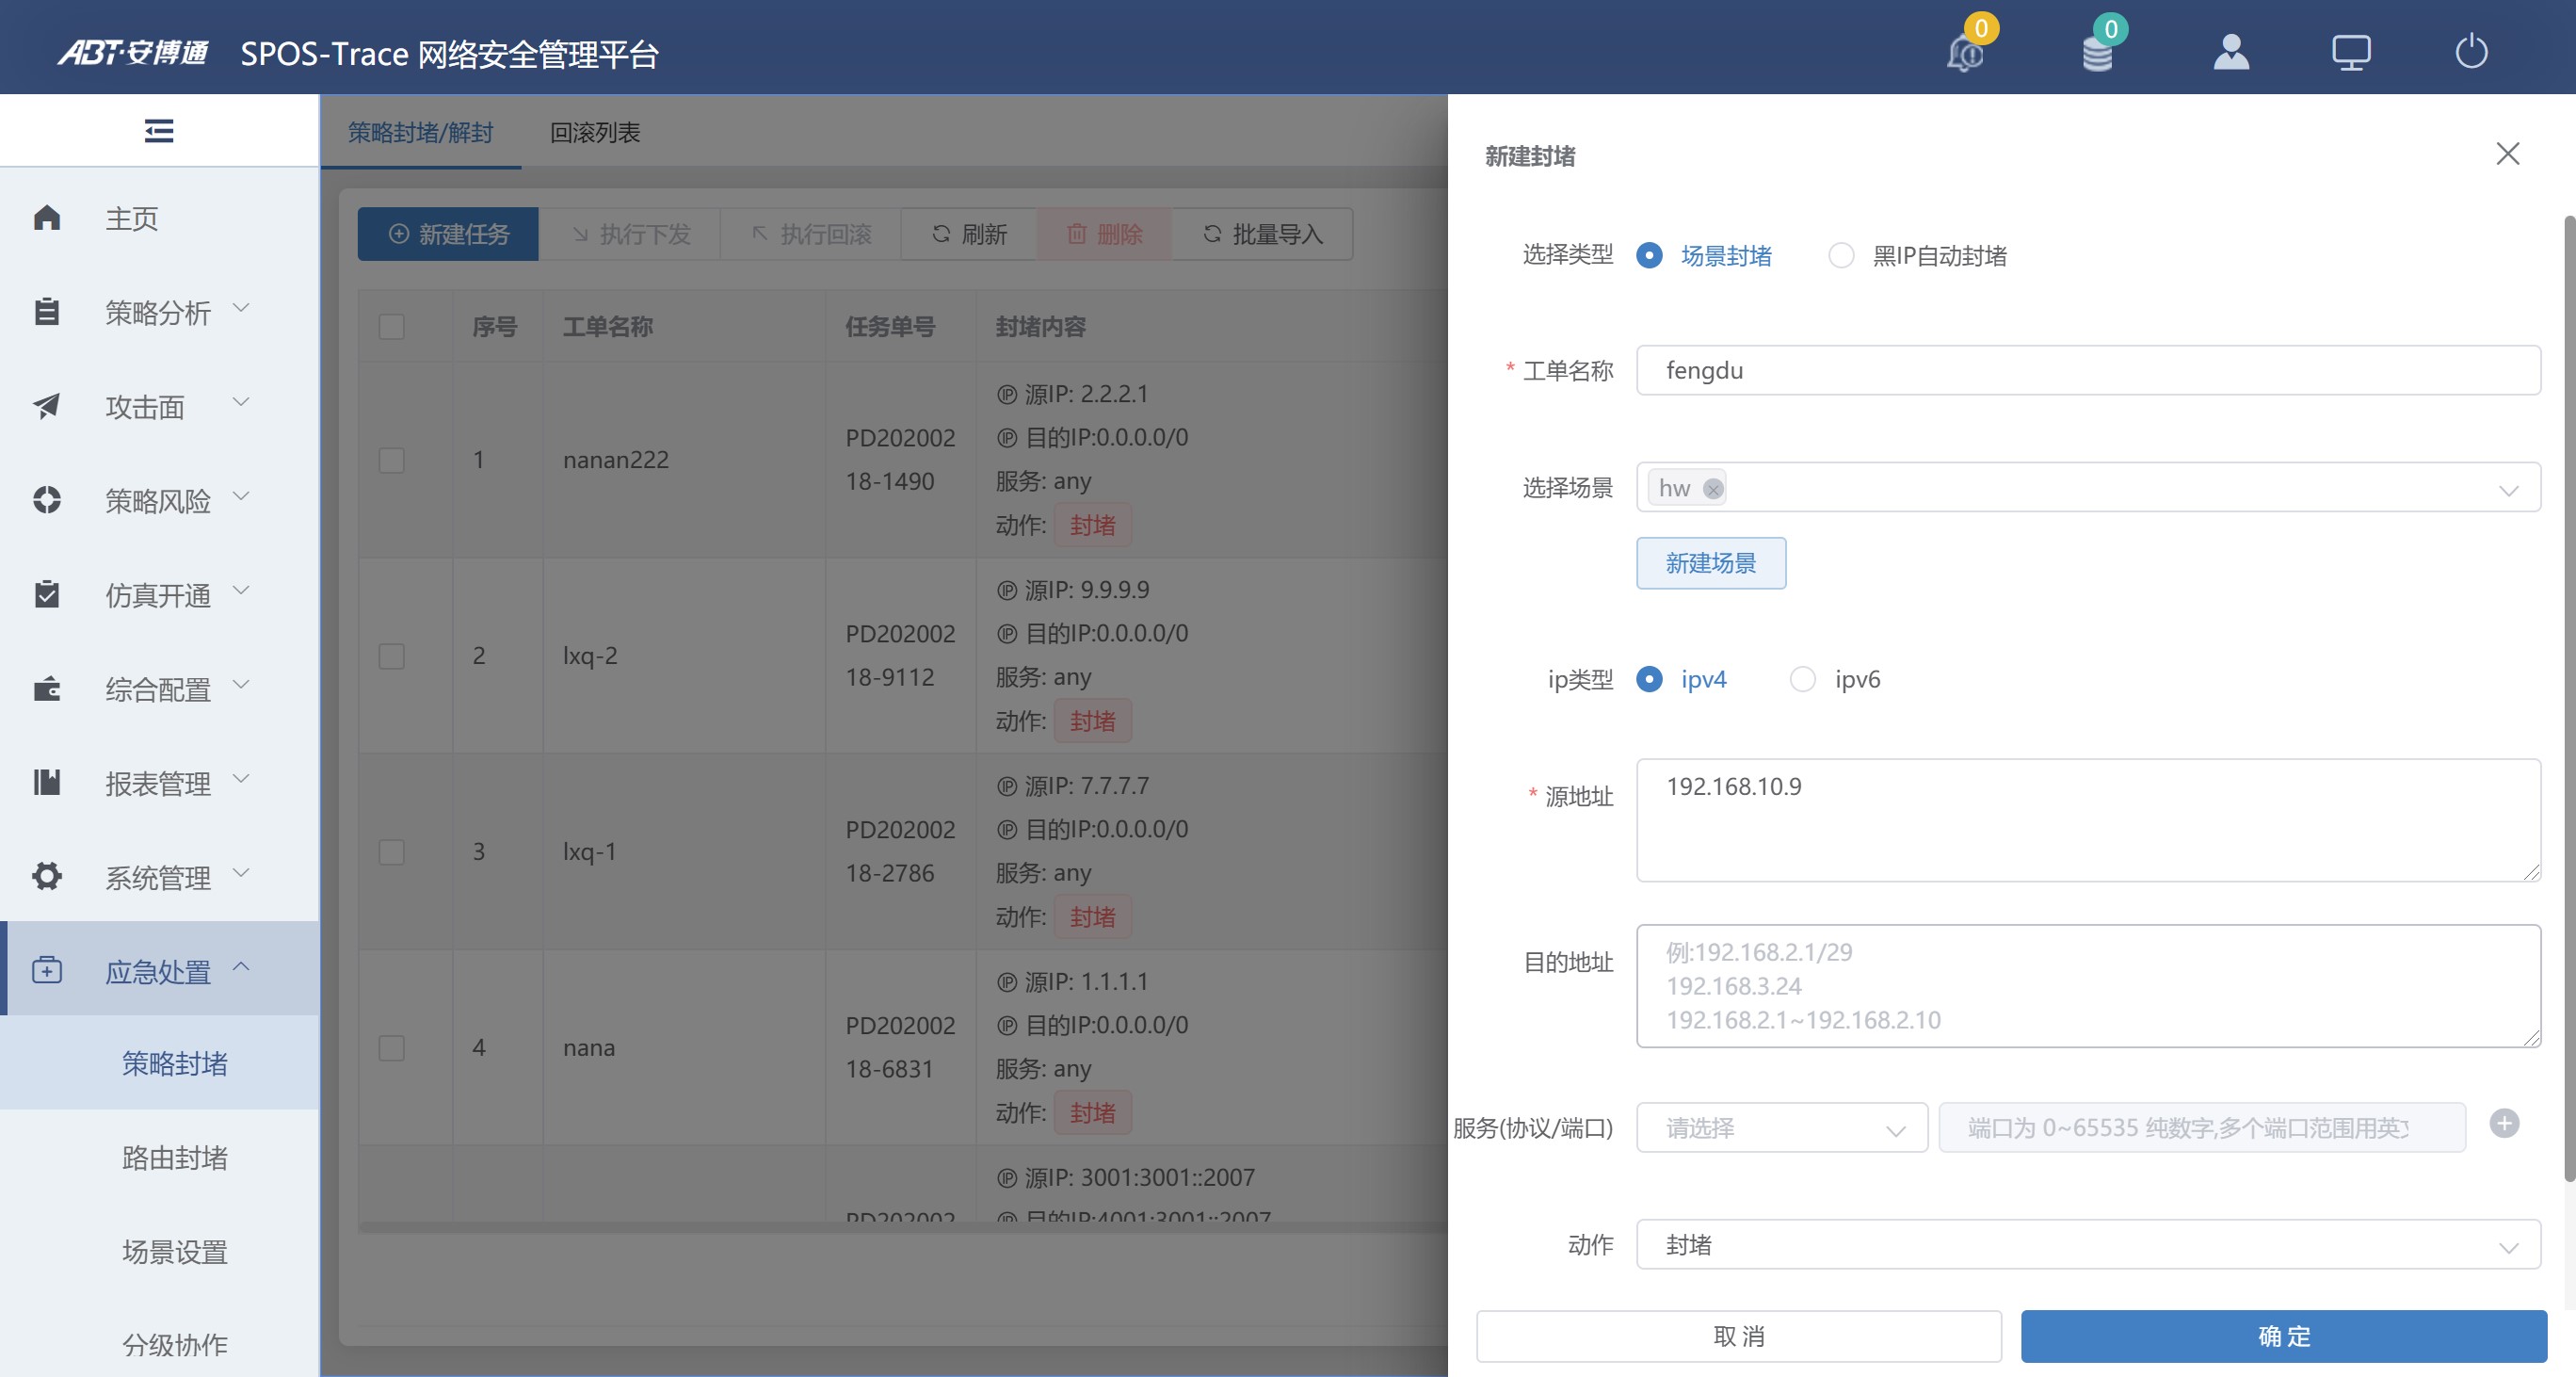2576x1377 pixels.
Task: Expand the 系统管理 menu
Action: coord(160,876)
